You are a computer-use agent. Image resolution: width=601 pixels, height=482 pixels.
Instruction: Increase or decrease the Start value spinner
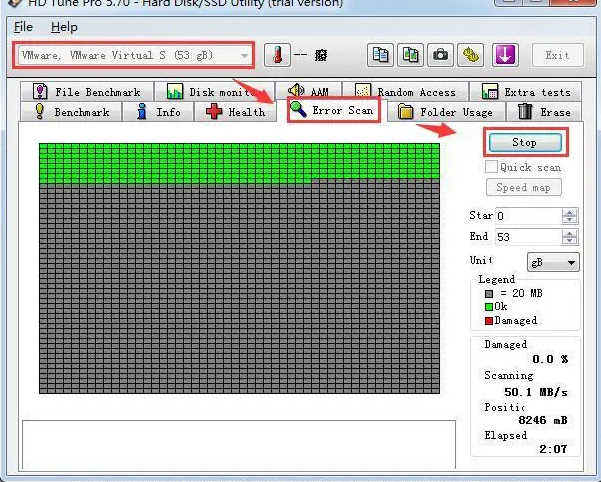[569, 216]
